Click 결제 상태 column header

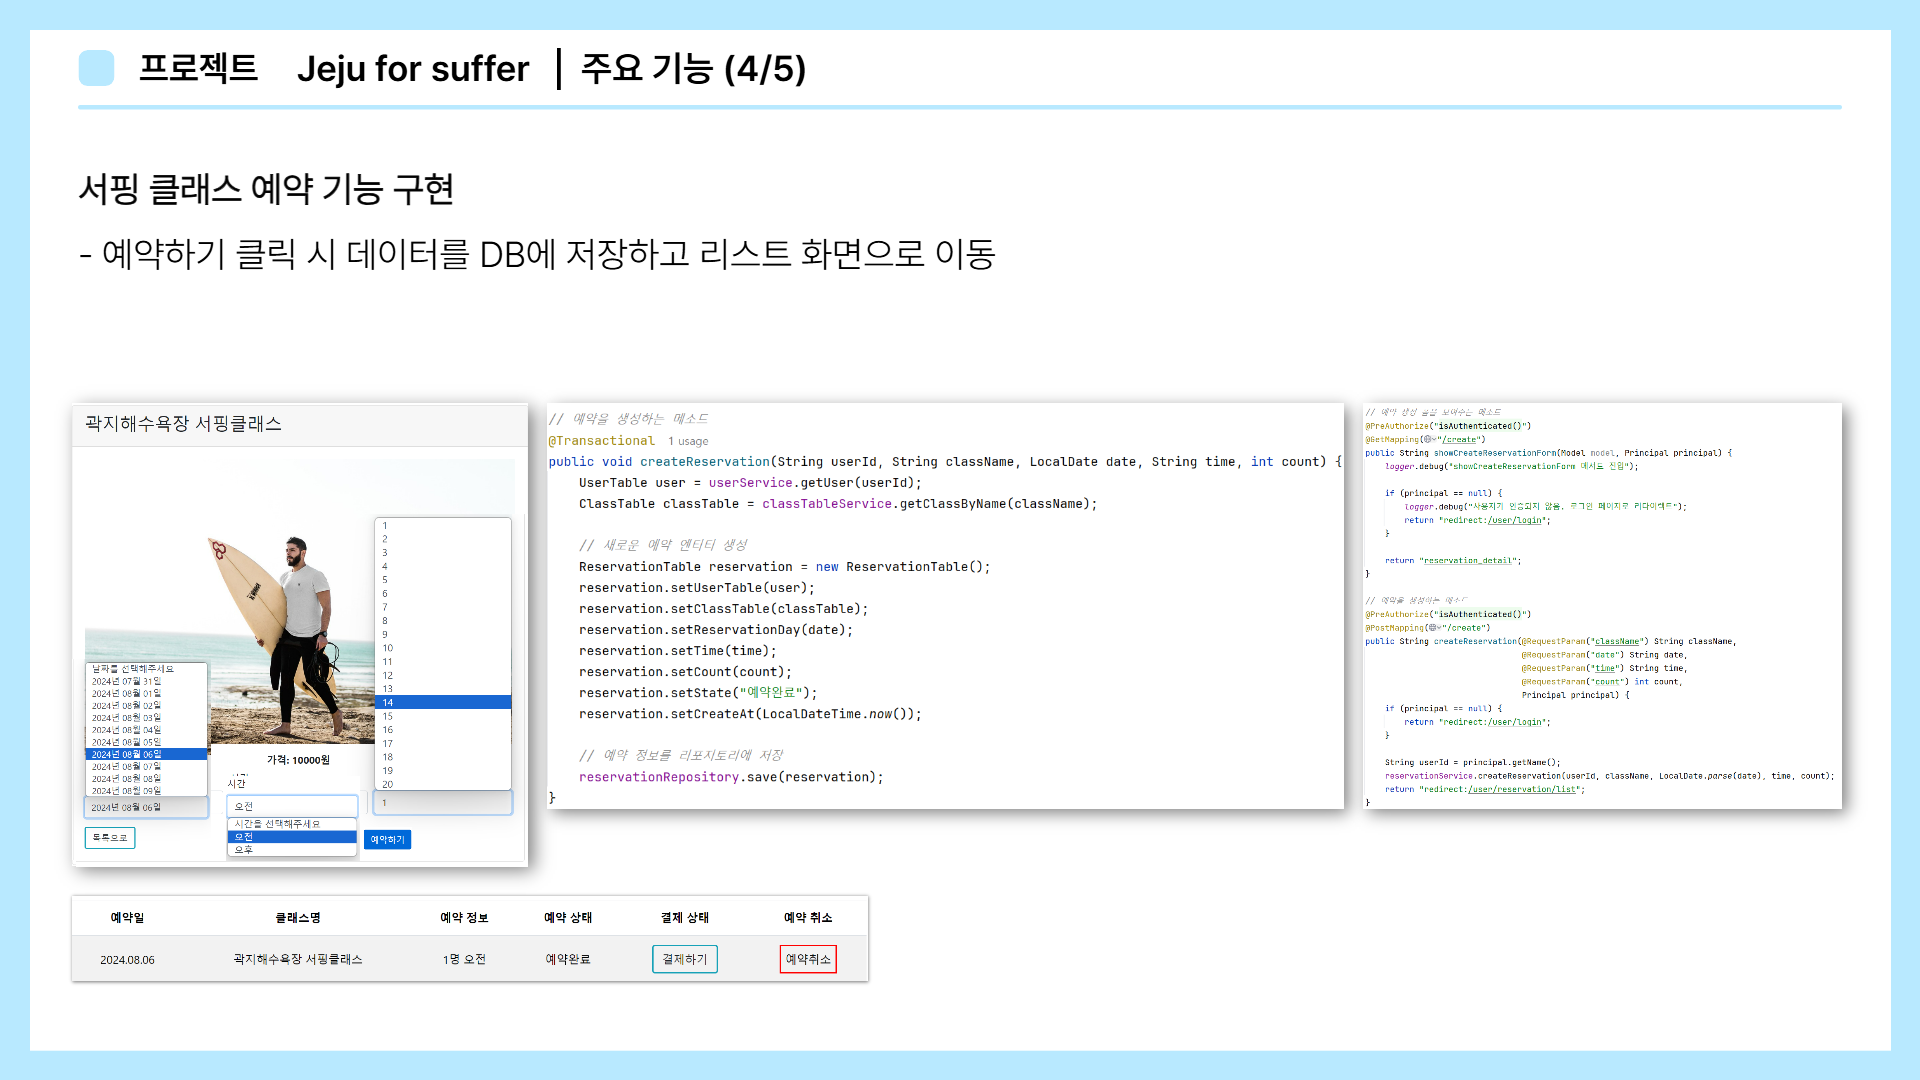click(685, 918)
